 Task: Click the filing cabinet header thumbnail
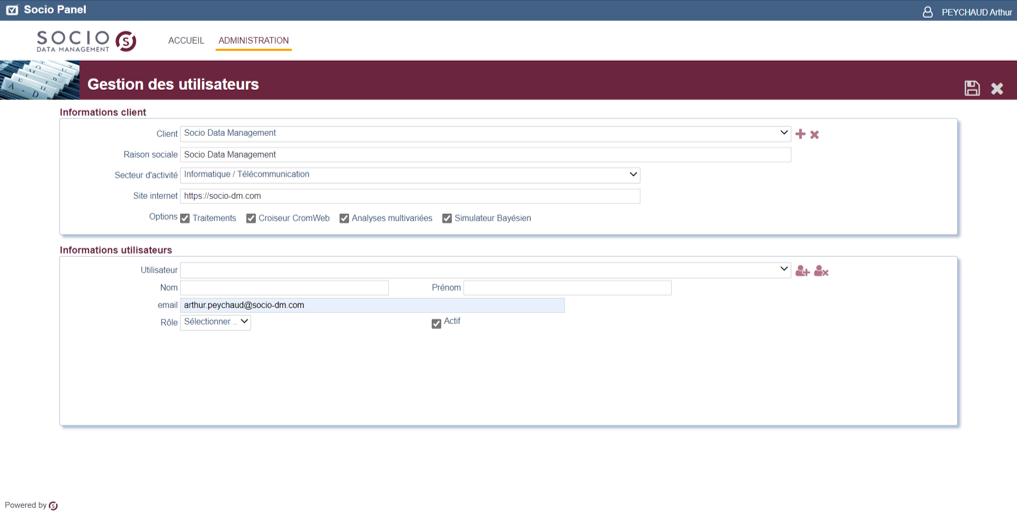pos(40,80)
